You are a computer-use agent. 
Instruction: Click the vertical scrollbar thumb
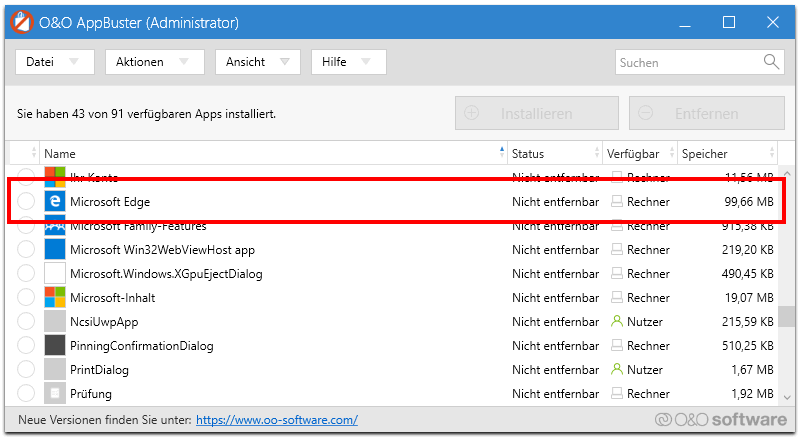pyautogui.click(x=787, y=316)
